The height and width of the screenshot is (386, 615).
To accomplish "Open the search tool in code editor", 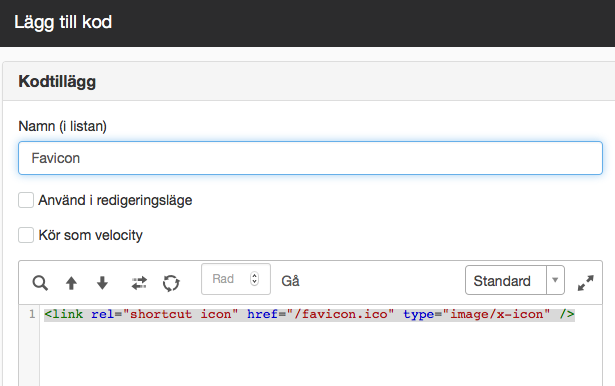I will click(40, 282).
